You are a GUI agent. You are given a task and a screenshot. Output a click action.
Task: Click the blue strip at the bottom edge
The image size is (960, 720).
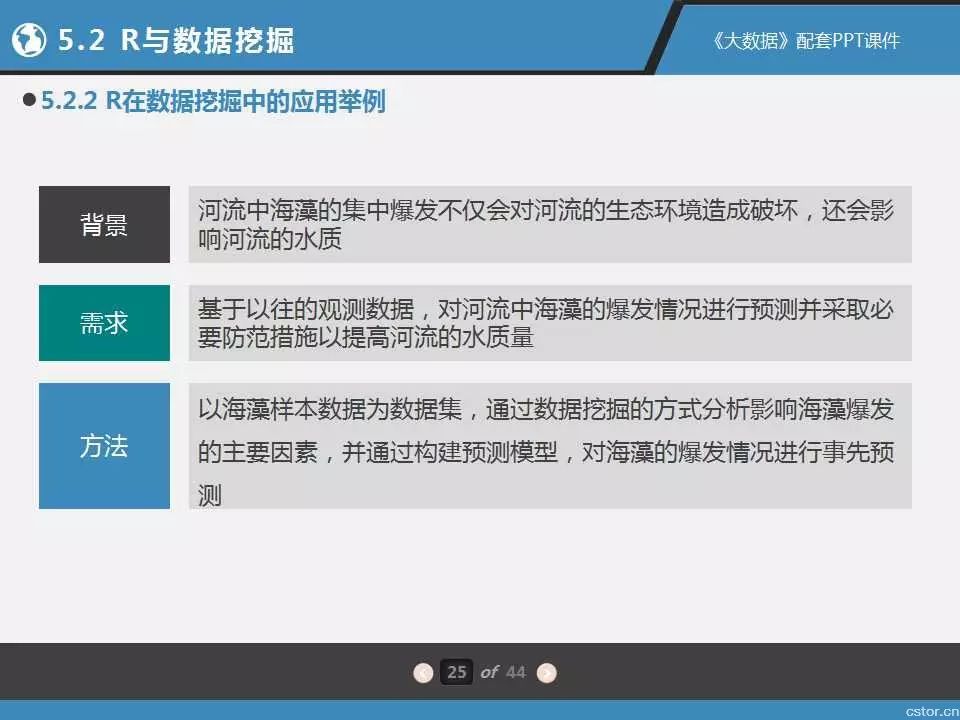point(400,710)
